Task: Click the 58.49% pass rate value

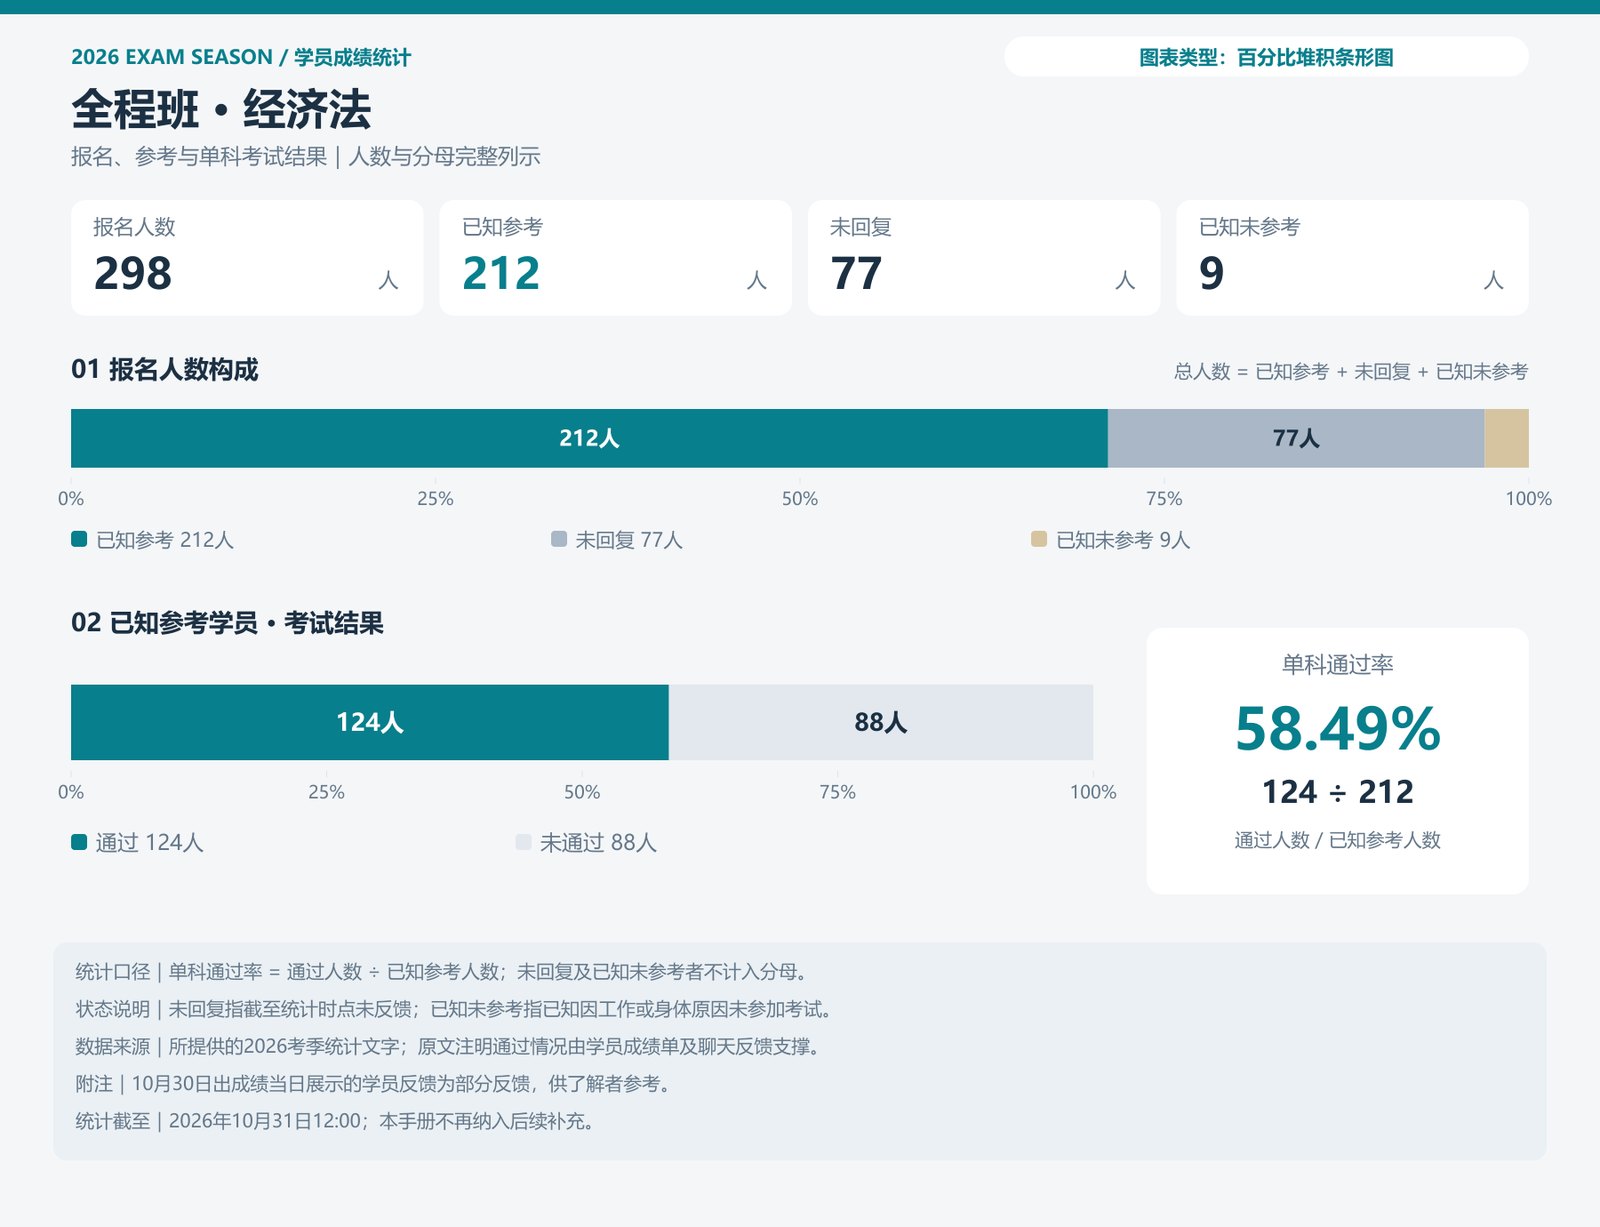Action: tap(1338, 728)
